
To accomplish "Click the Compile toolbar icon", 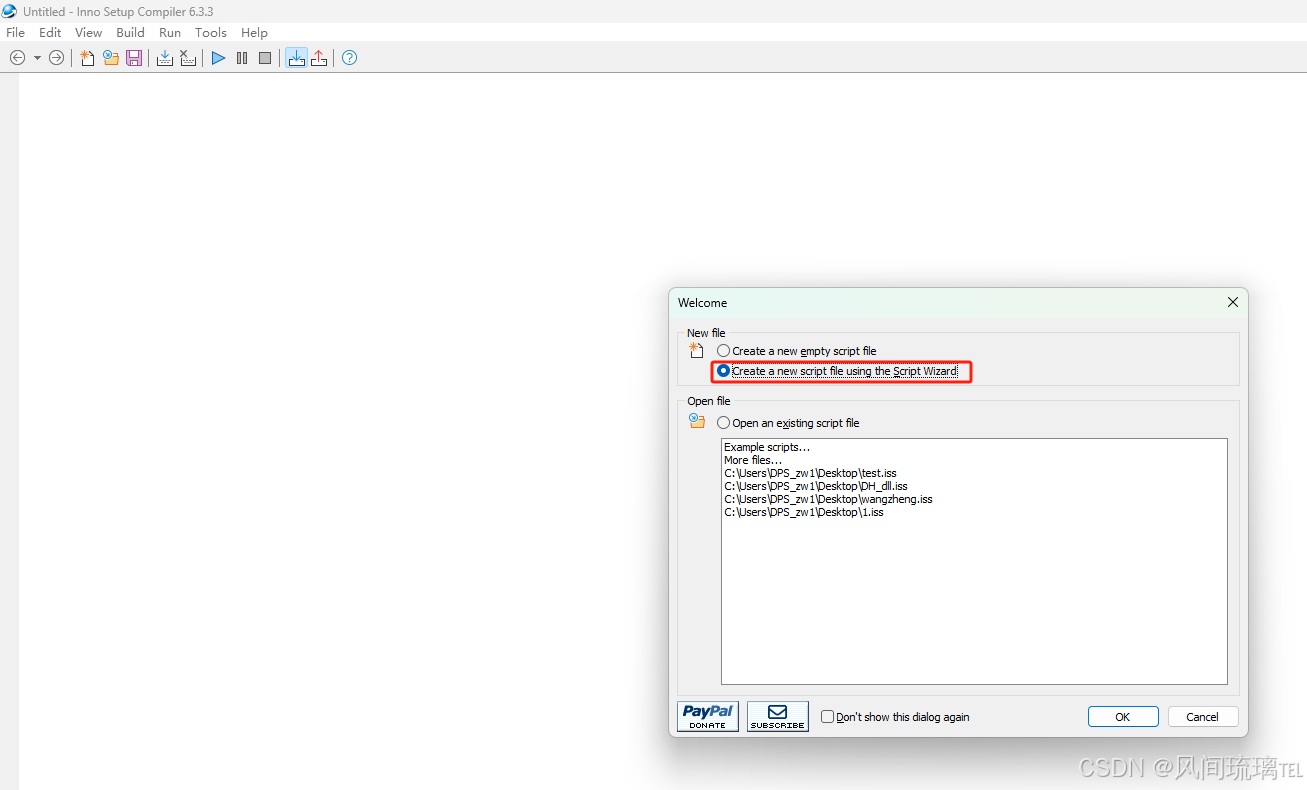I will pyautogui.click(x=165, y=58).
